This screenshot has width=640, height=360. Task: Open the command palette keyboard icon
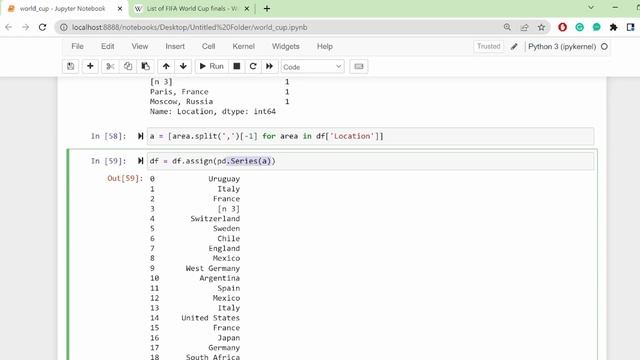point(359,67)
